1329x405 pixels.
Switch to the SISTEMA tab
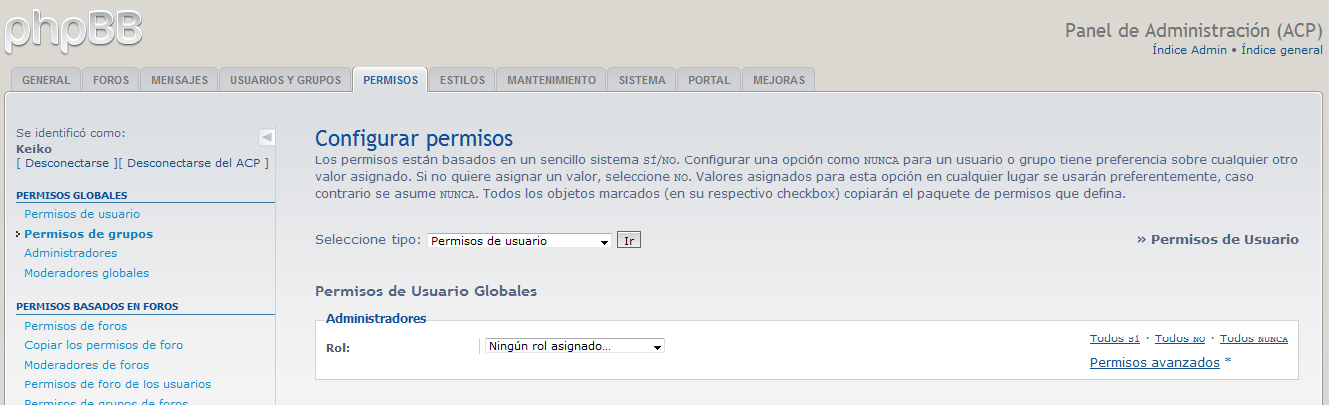click(x=642, y=80)
